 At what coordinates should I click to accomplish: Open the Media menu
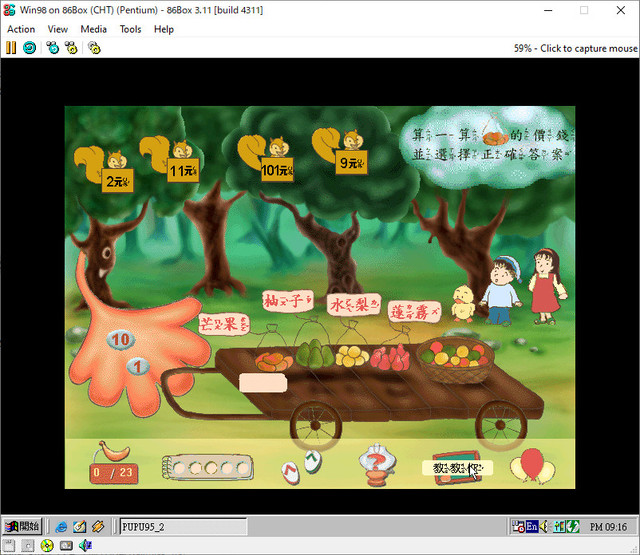93,29
